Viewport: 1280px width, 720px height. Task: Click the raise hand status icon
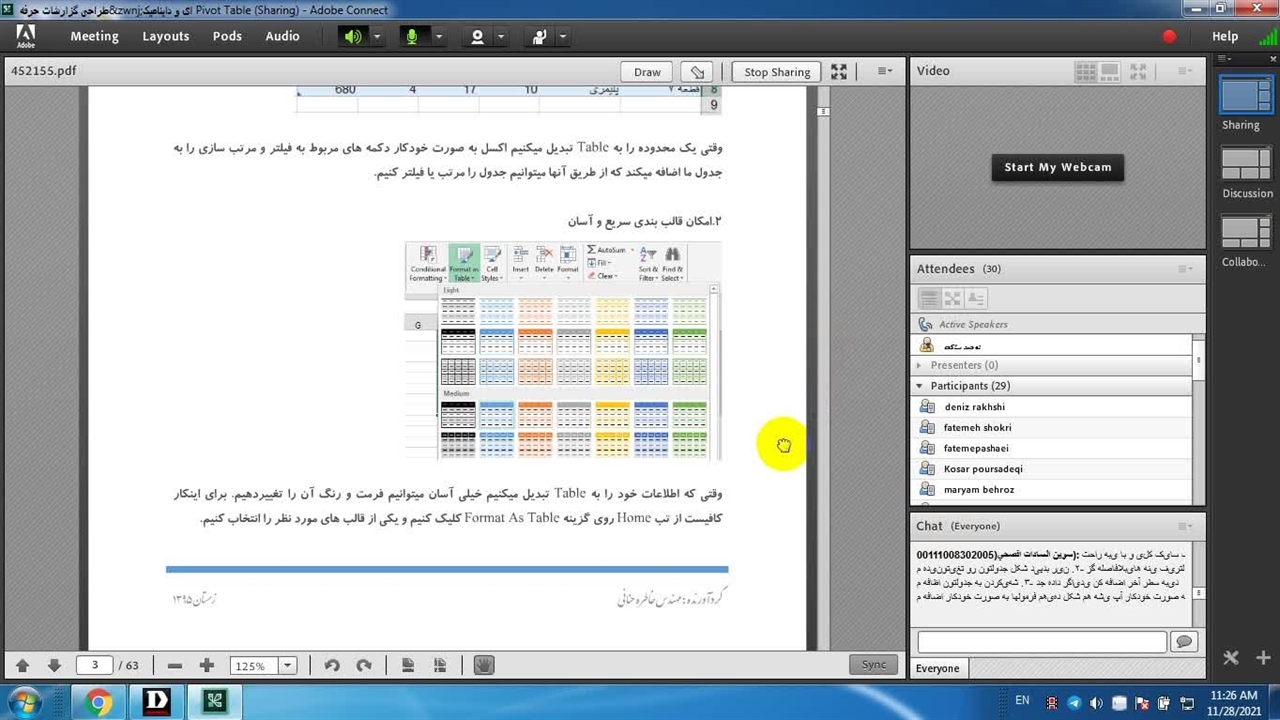(x=540, y=37)
